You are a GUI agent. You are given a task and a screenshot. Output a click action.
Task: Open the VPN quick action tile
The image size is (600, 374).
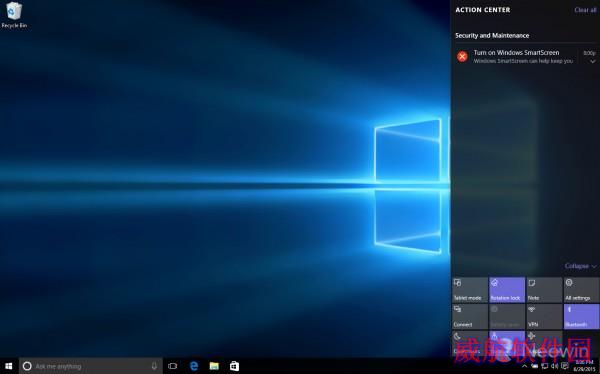point(544,317)
